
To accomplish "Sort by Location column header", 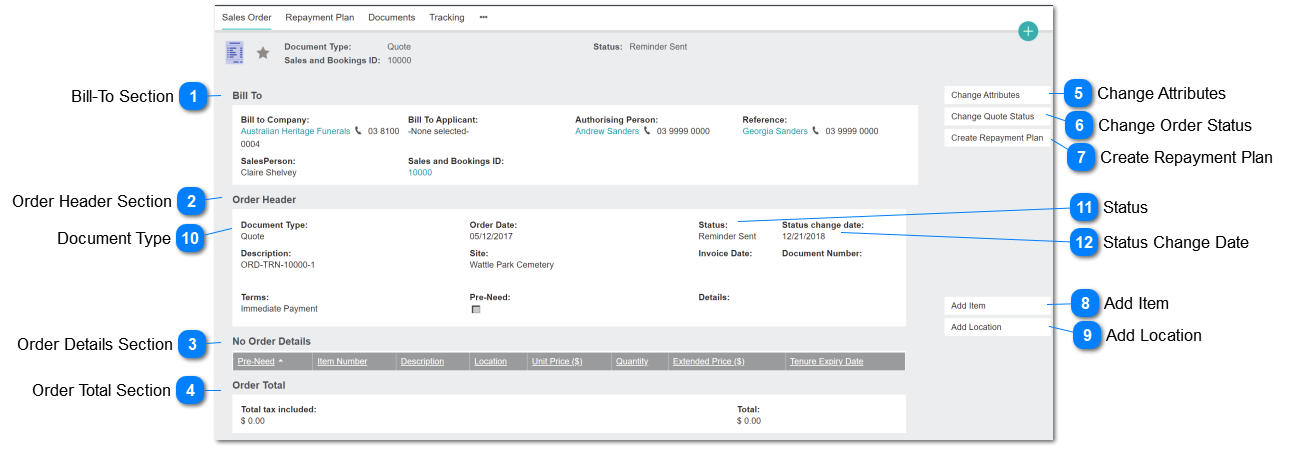I will (x=490, y=361).
